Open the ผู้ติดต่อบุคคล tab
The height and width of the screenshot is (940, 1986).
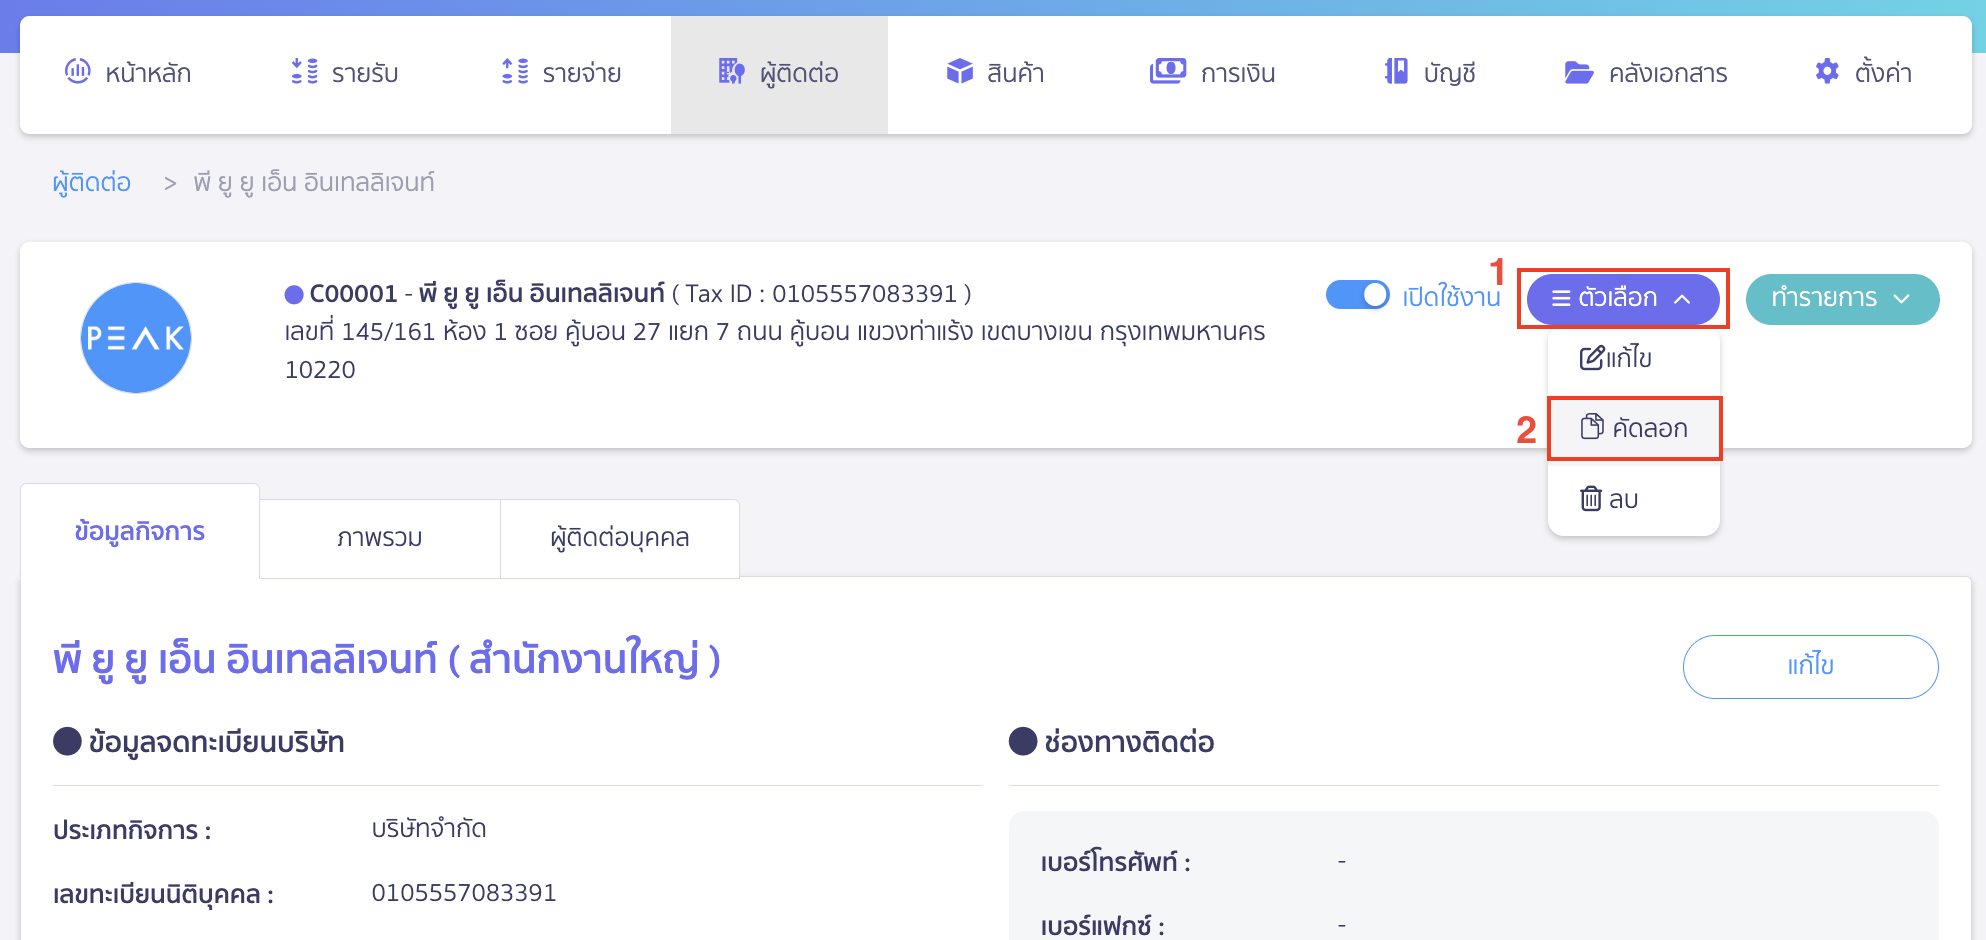click(x=619, y=538)
